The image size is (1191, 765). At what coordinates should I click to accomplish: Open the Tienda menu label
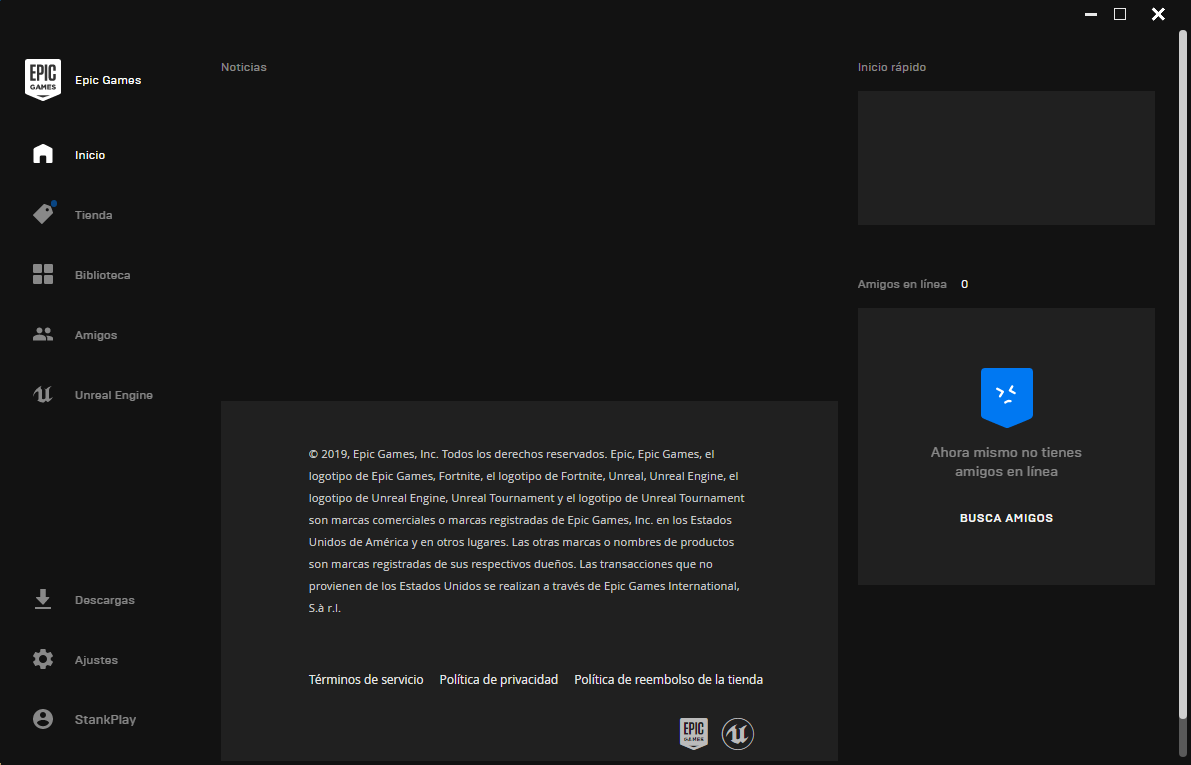(93, 215)
